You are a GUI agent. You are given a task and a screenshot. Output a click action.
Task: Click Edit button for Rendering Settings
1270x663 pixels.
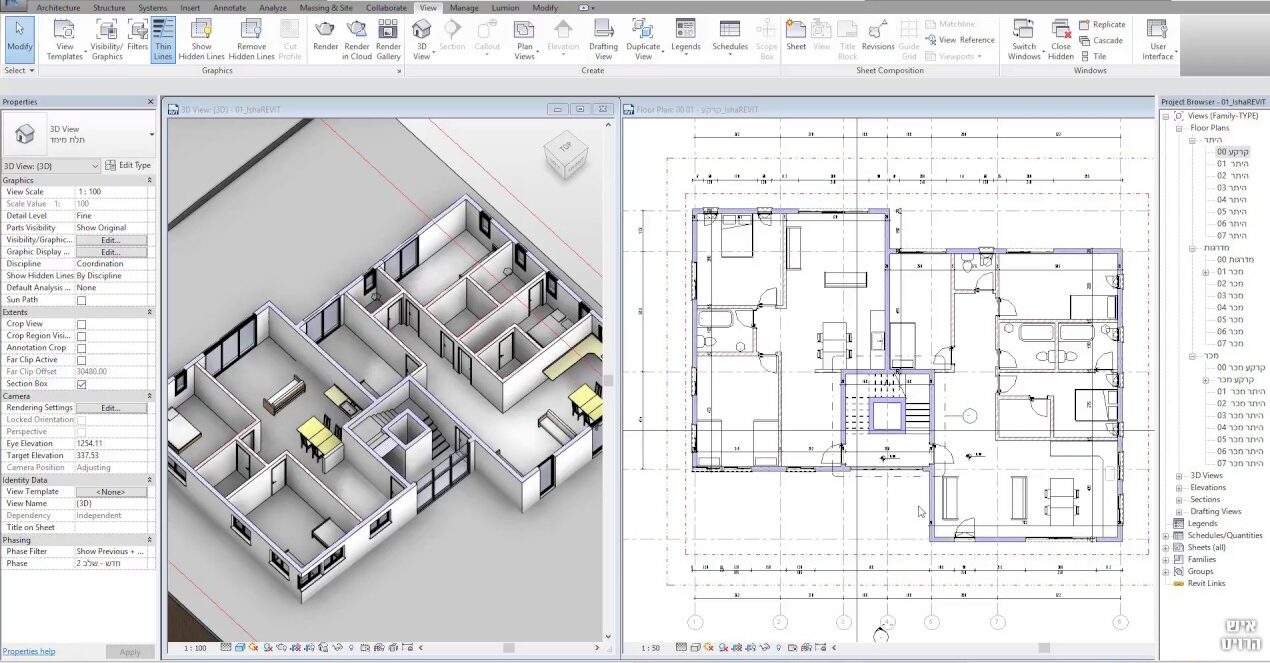coord(110,408)
